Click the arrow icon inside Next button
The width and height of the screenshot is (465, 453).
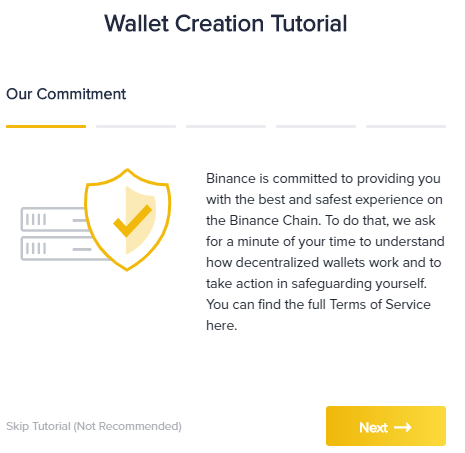403,427
